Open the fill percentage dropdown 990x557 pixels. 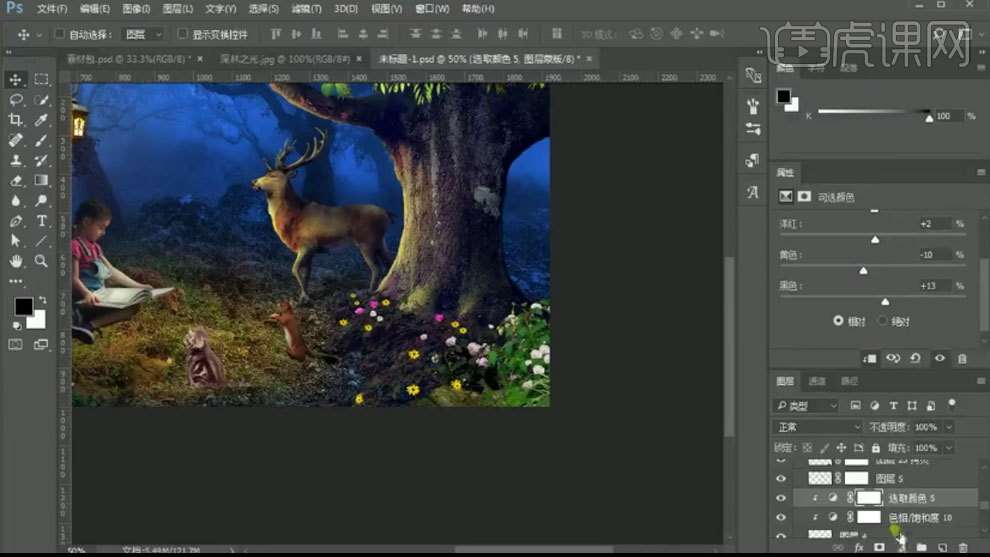coord(949,448)
